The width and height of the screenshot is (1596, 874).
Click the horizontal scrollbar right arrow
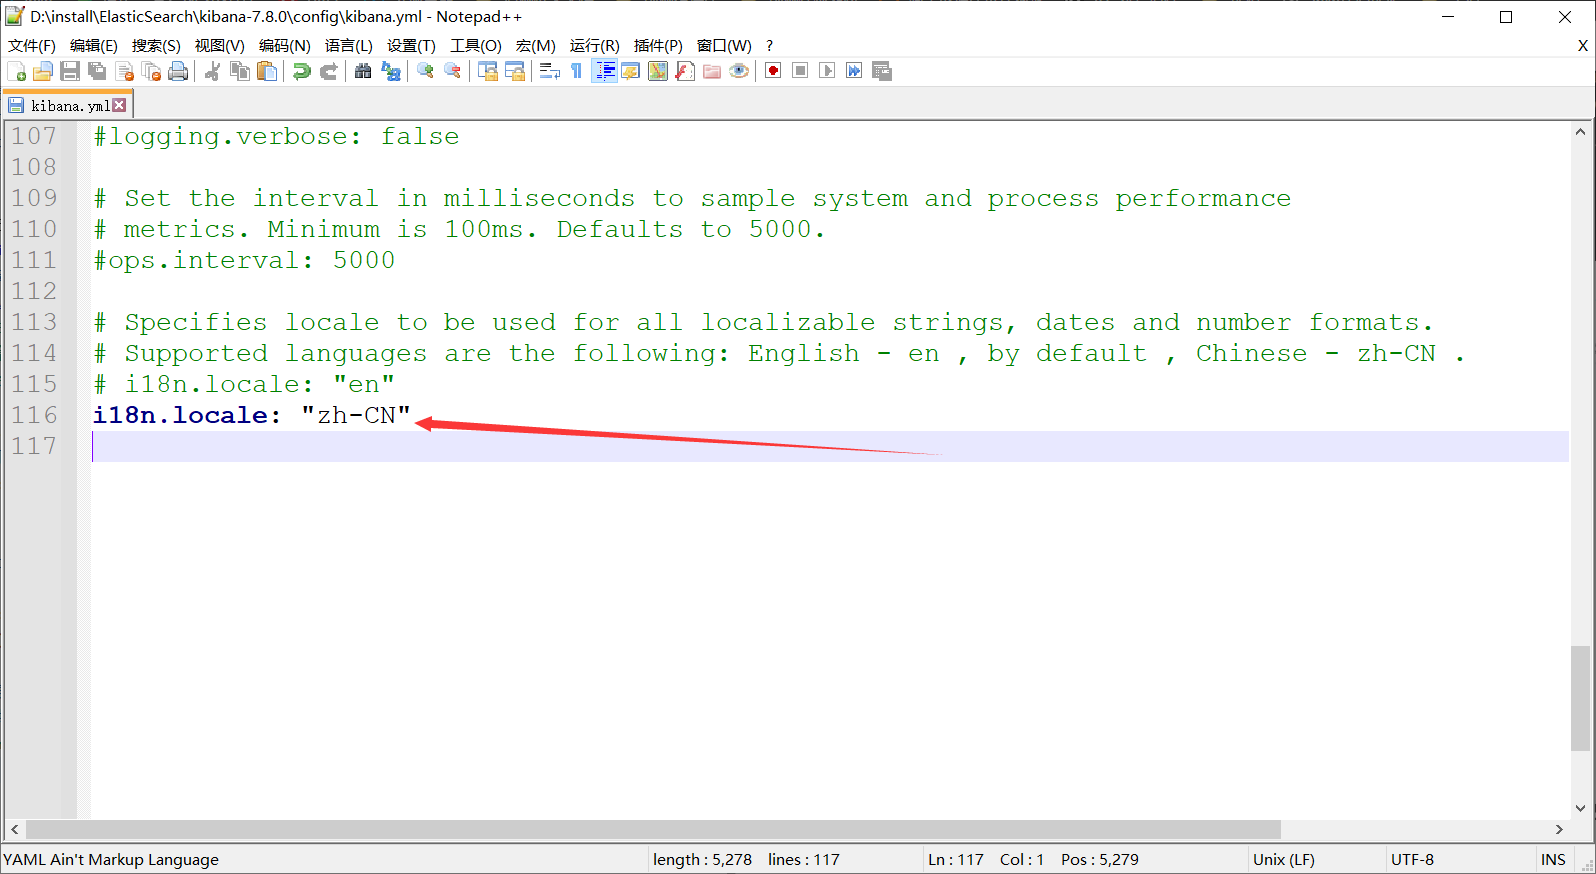[1559, 830]
